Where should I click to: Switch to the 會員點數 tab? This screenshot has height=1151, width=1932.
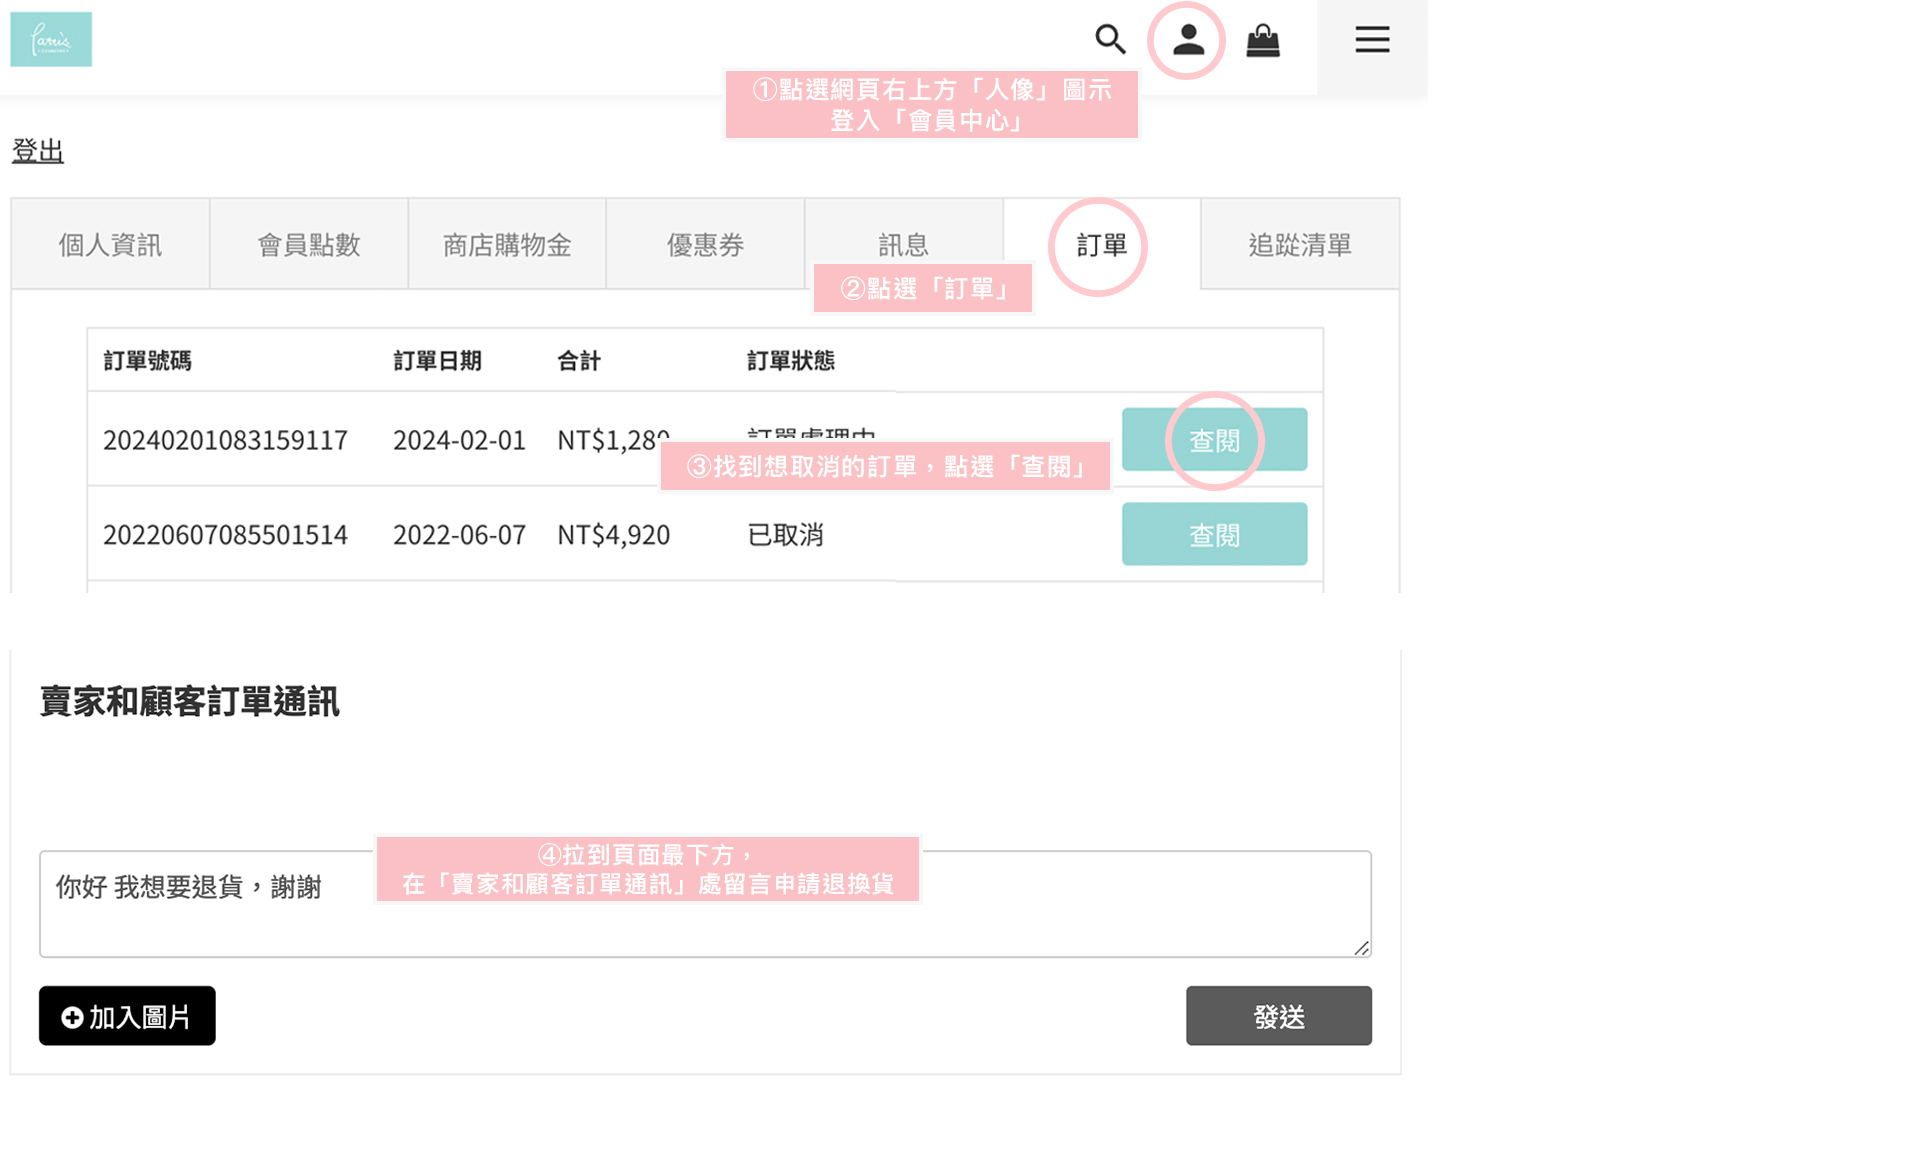point(308,245)
